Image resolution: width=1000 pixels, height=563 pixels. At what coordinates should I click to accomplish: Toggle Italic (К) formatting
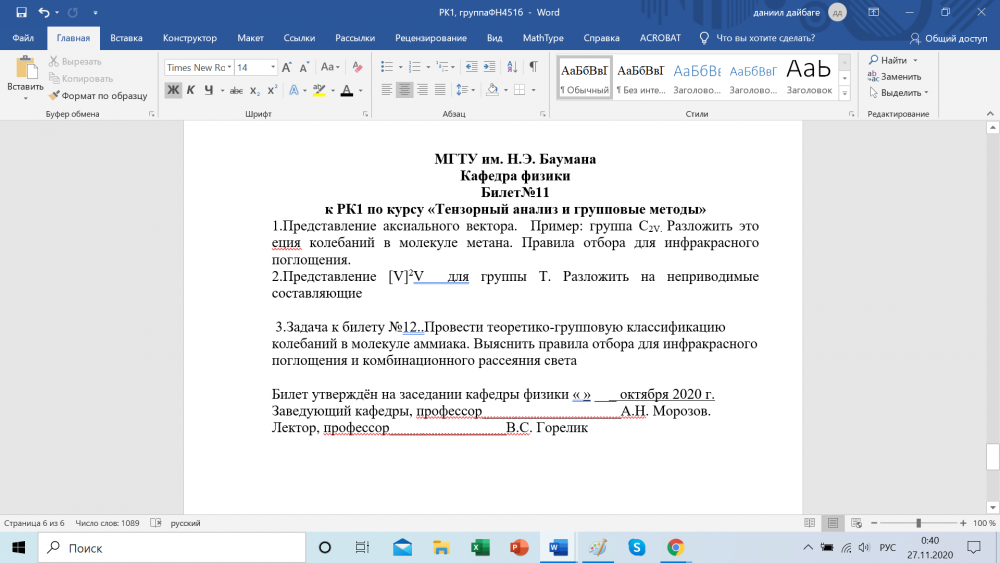coord(190,90)
